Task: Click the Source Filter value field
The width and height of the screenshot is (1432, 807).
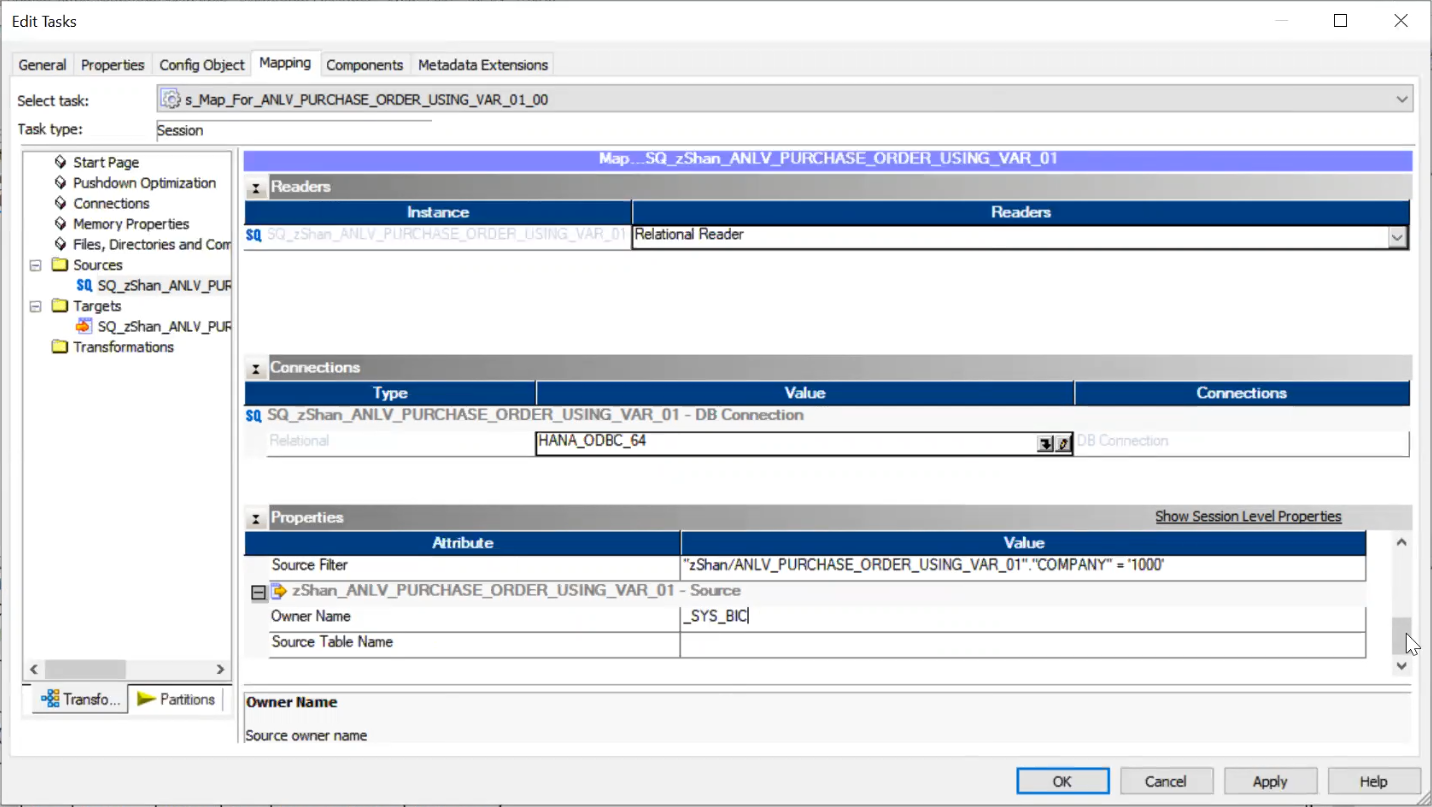Action: [x=1023, y=565]
